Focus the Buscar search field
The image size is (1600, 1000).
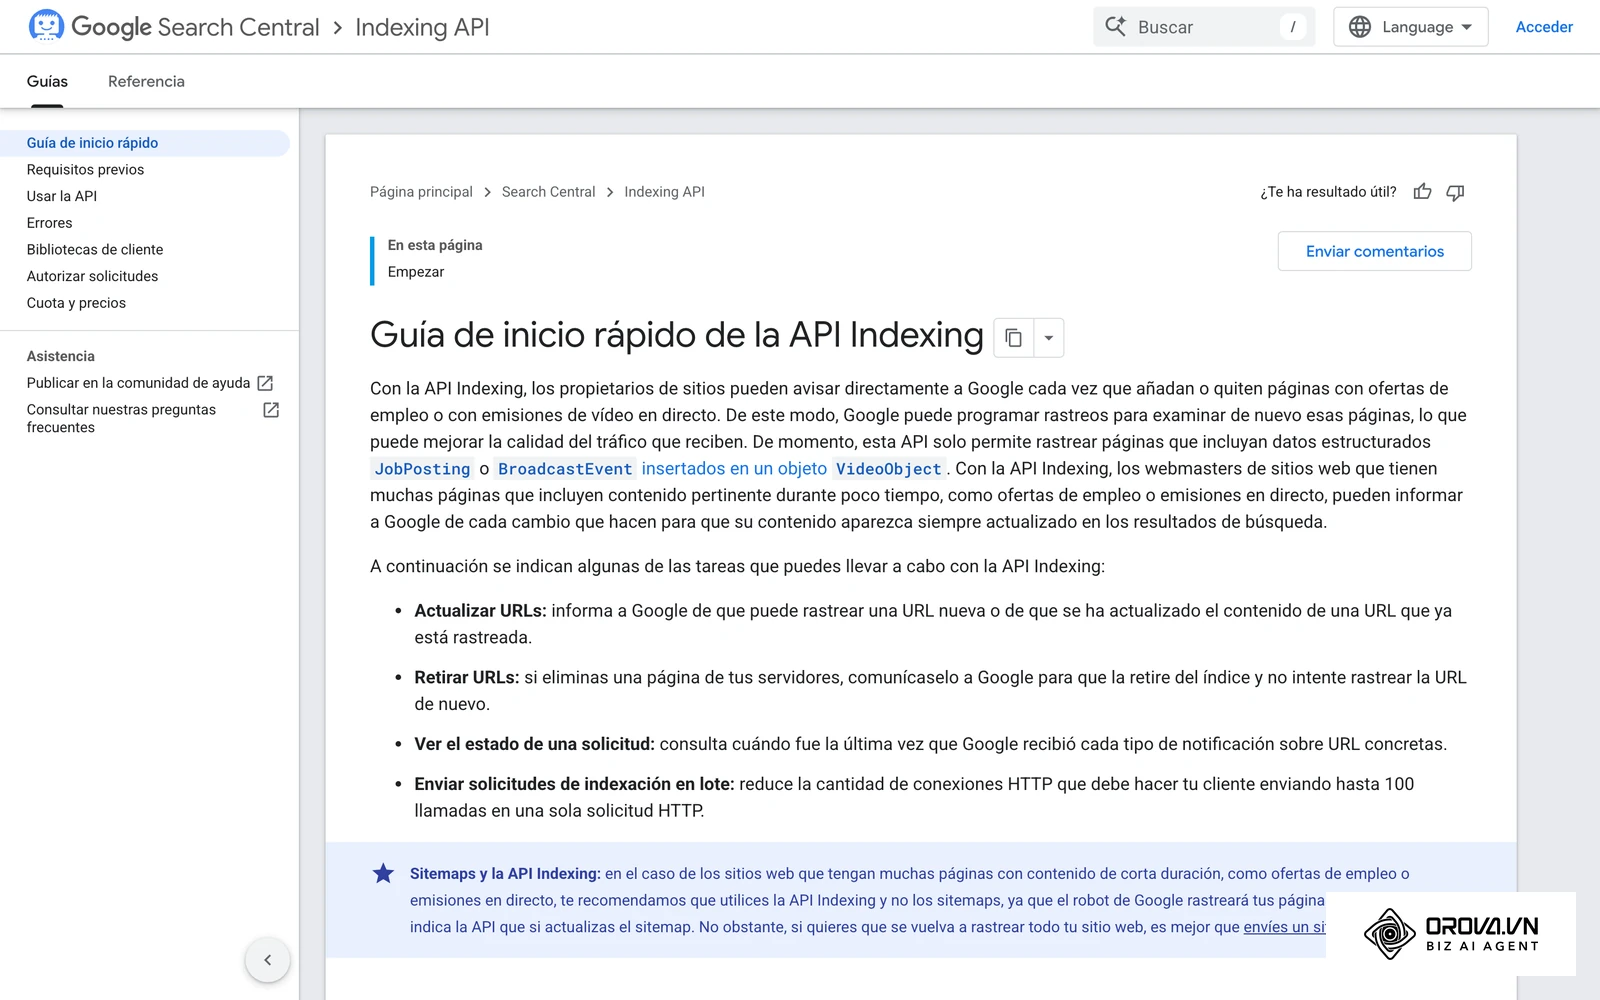tap(1203, 27)
